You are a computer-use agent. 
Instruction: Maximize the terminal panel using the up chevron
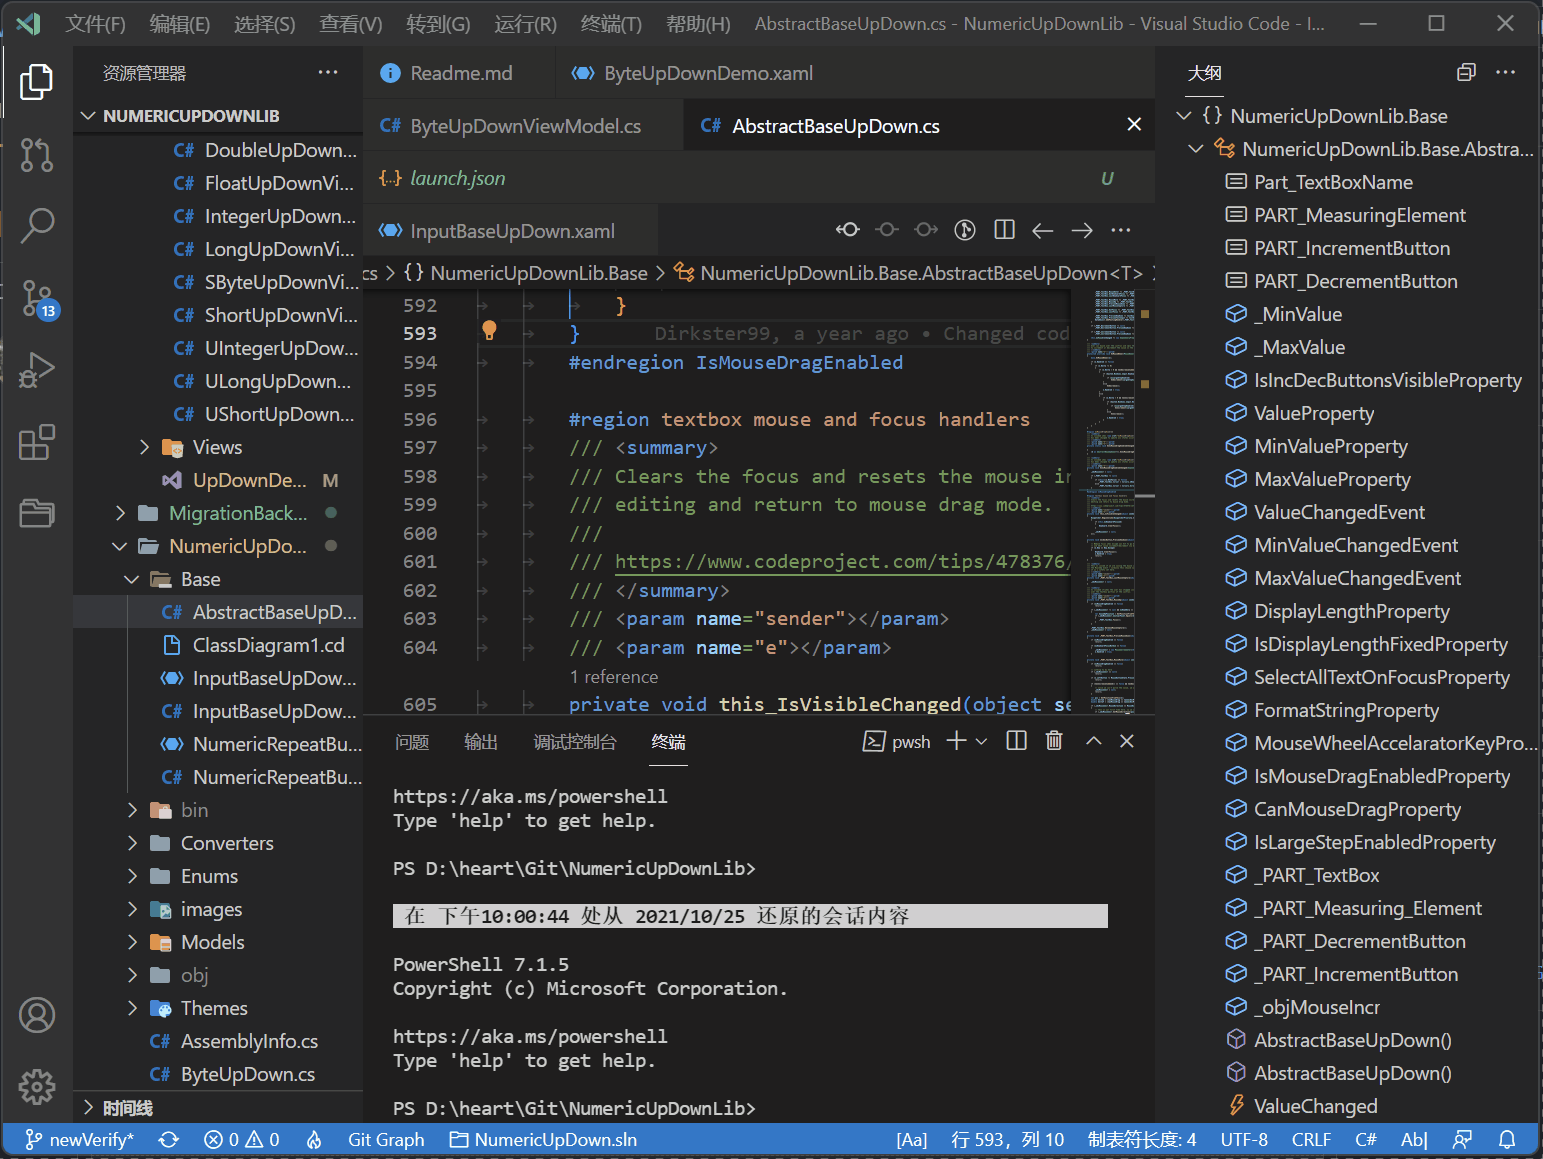1094,741
